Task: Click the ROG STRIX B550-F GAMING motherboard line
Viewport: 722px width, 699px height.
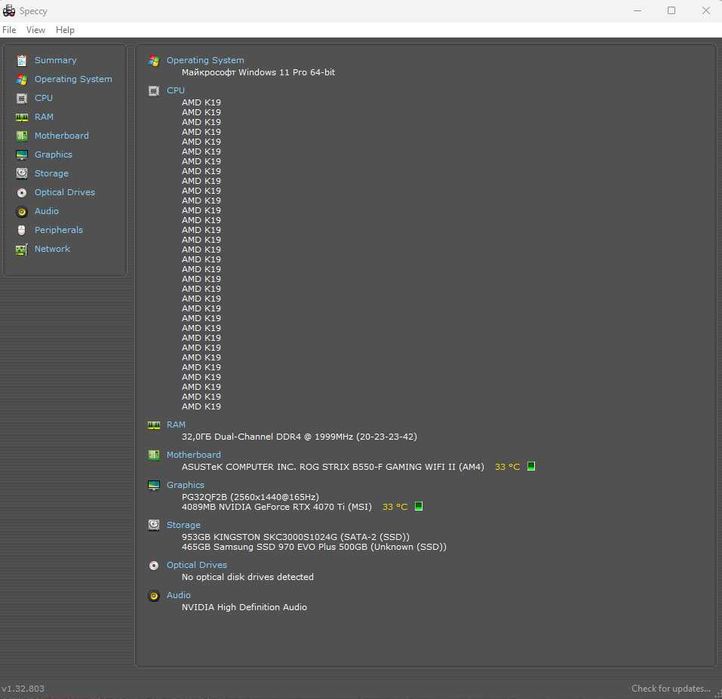Action: 333,467
